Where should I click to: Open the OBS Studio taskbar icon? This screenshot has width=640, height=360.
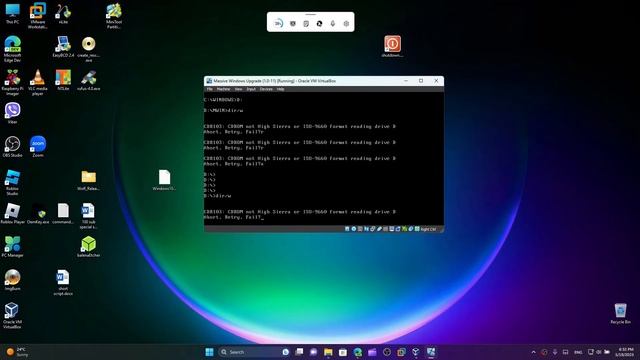point(387,352)
